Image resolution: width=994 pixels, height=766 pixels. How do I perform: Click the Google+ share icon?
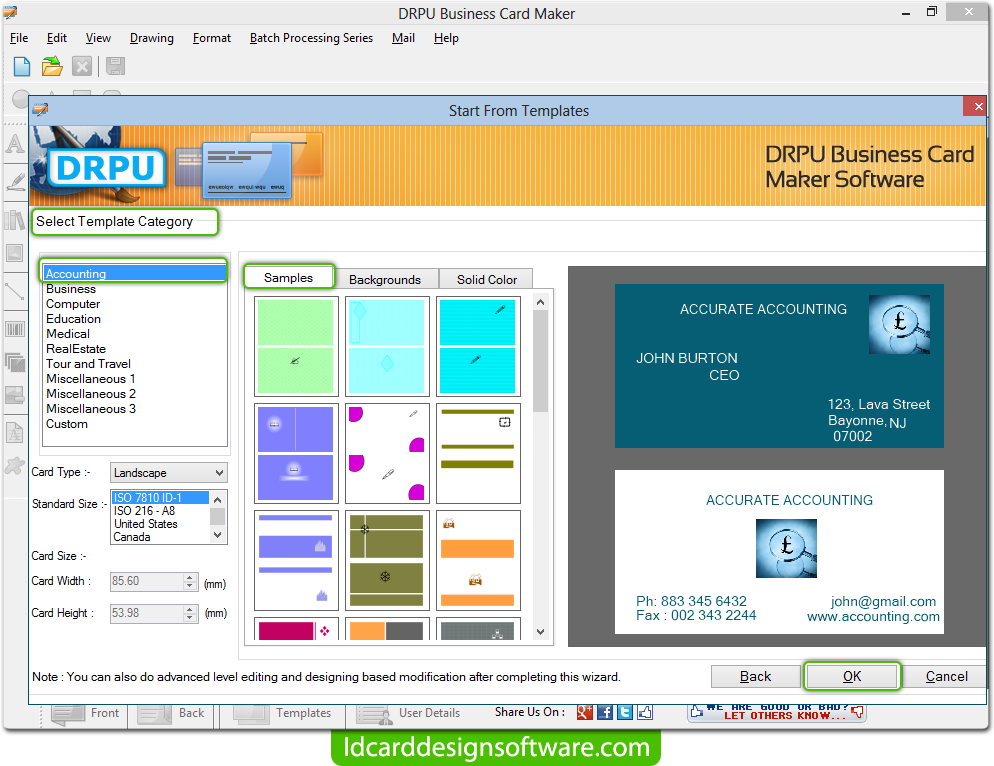(585, 712)
